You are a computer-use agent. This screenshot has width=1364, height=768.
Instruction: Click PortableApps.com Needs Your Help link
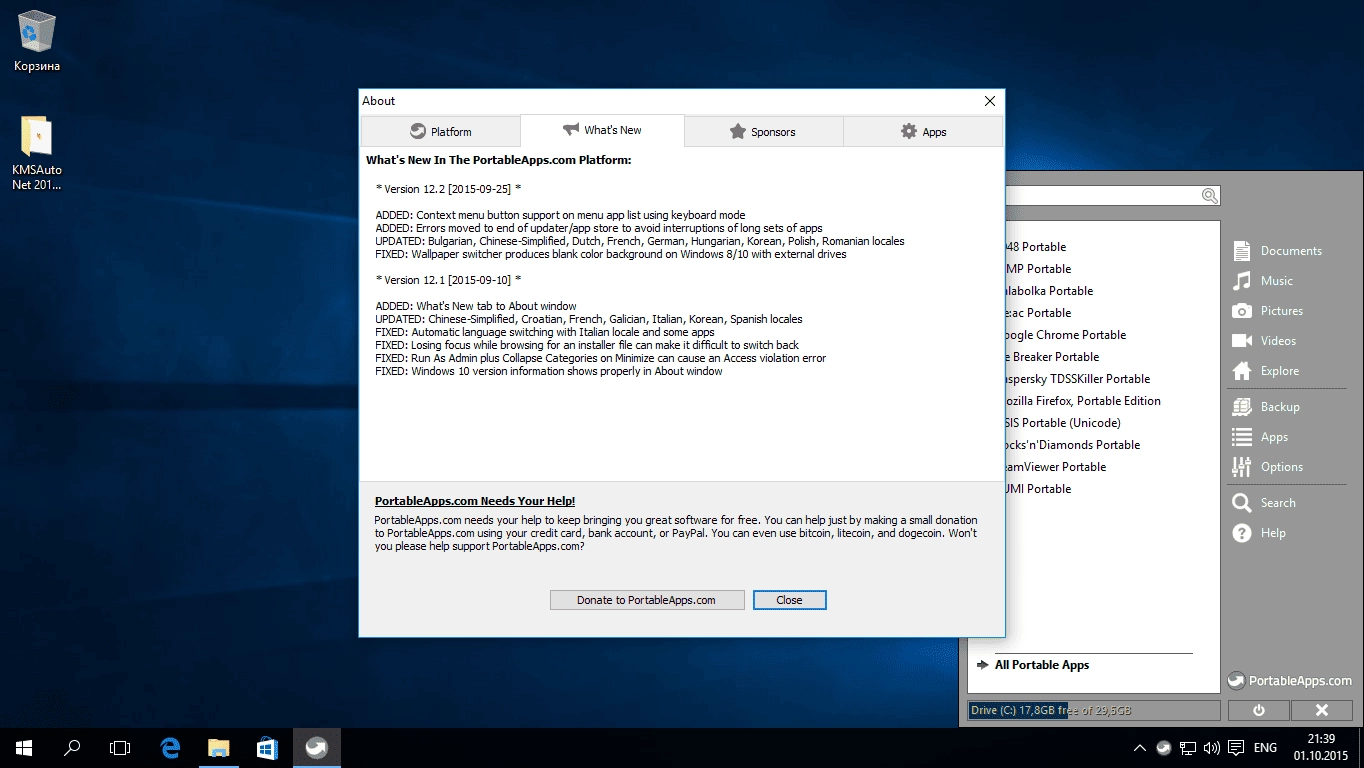(x=475, y=501)
